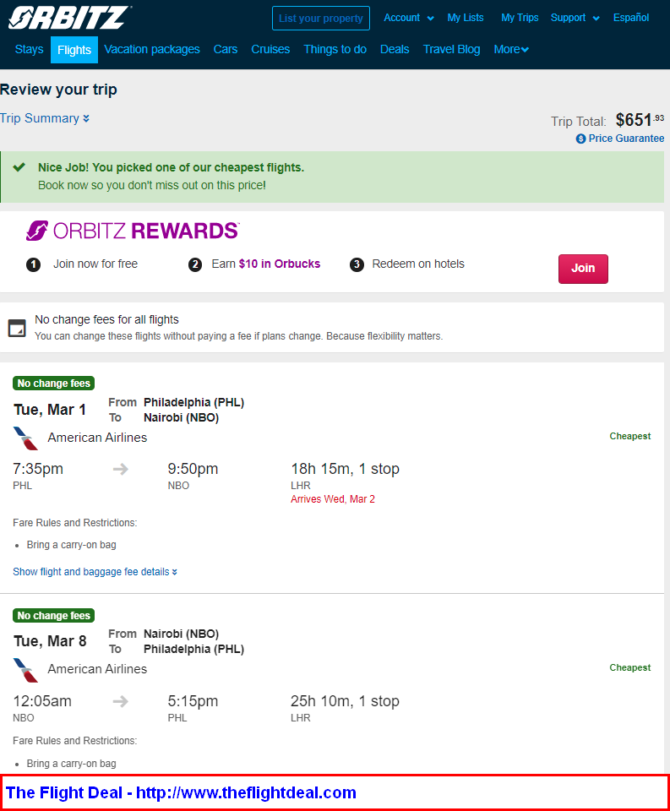Switch language to Español
Viewport: 670px width, 811px height.
(631, 18)
